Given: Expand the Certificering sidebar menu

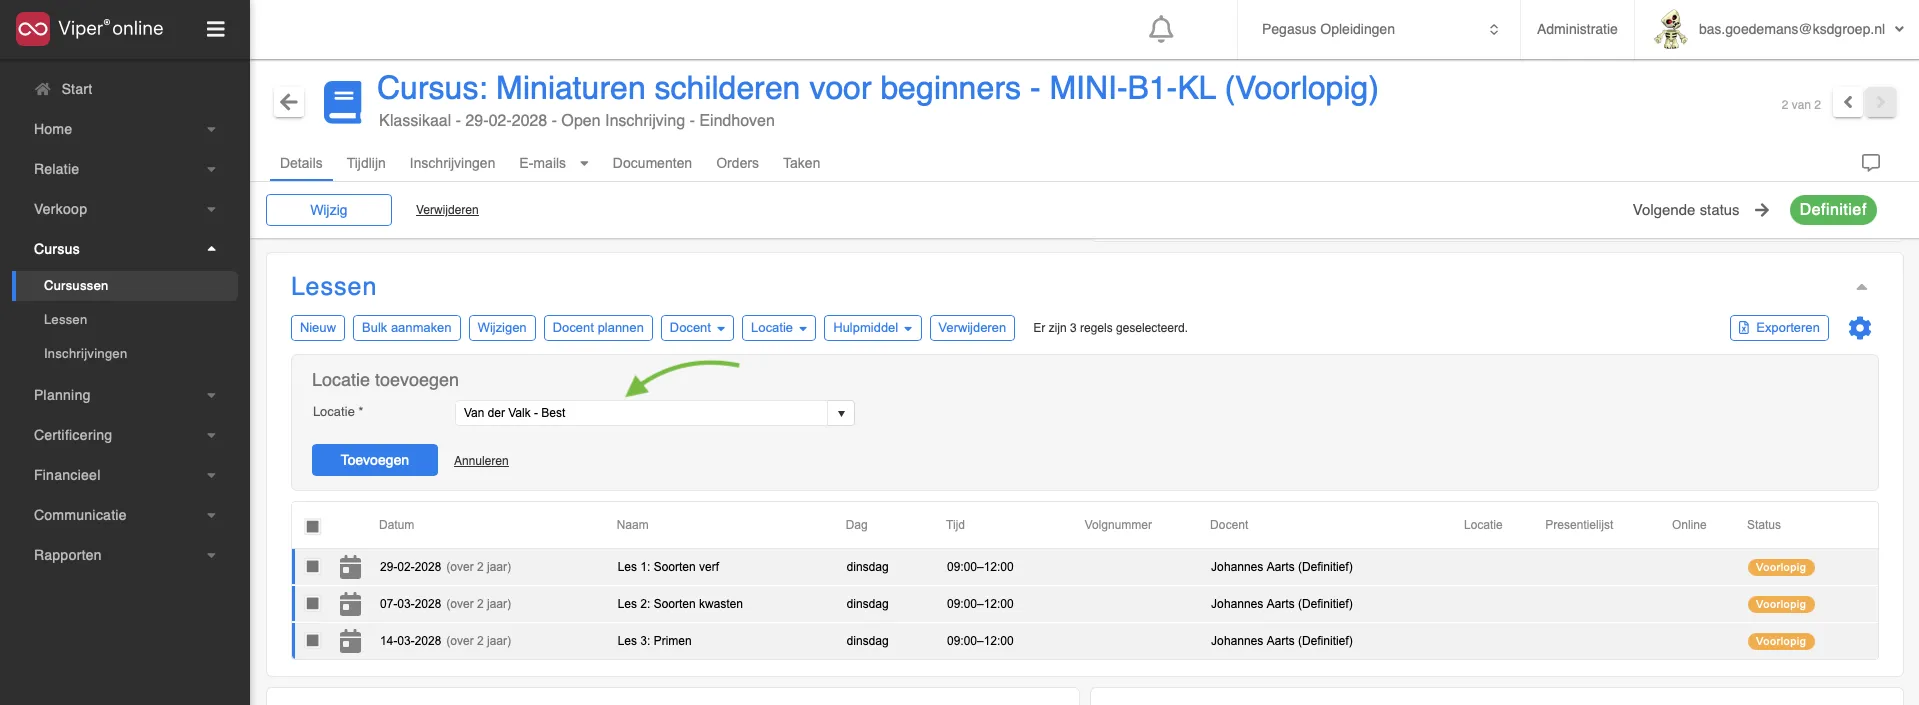Looking at the screenshot, I should (x=125, y=435).
